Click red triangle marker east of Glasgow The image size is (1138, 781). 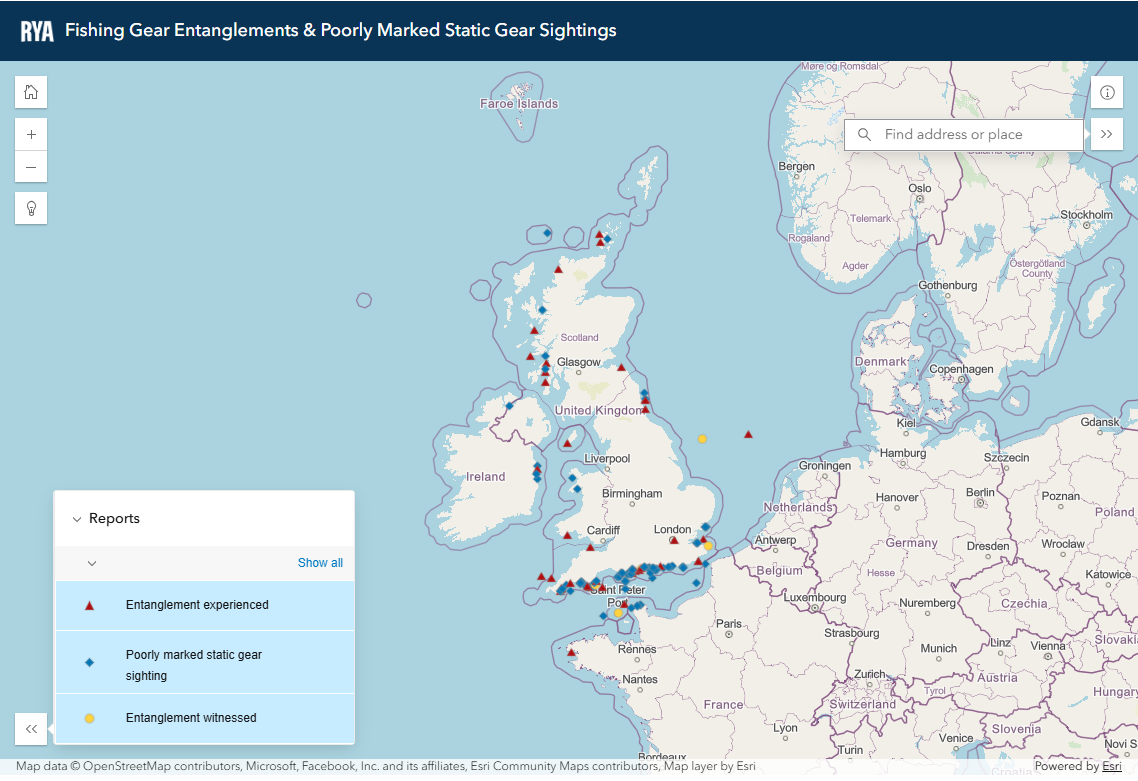click(x=621, y=367)
